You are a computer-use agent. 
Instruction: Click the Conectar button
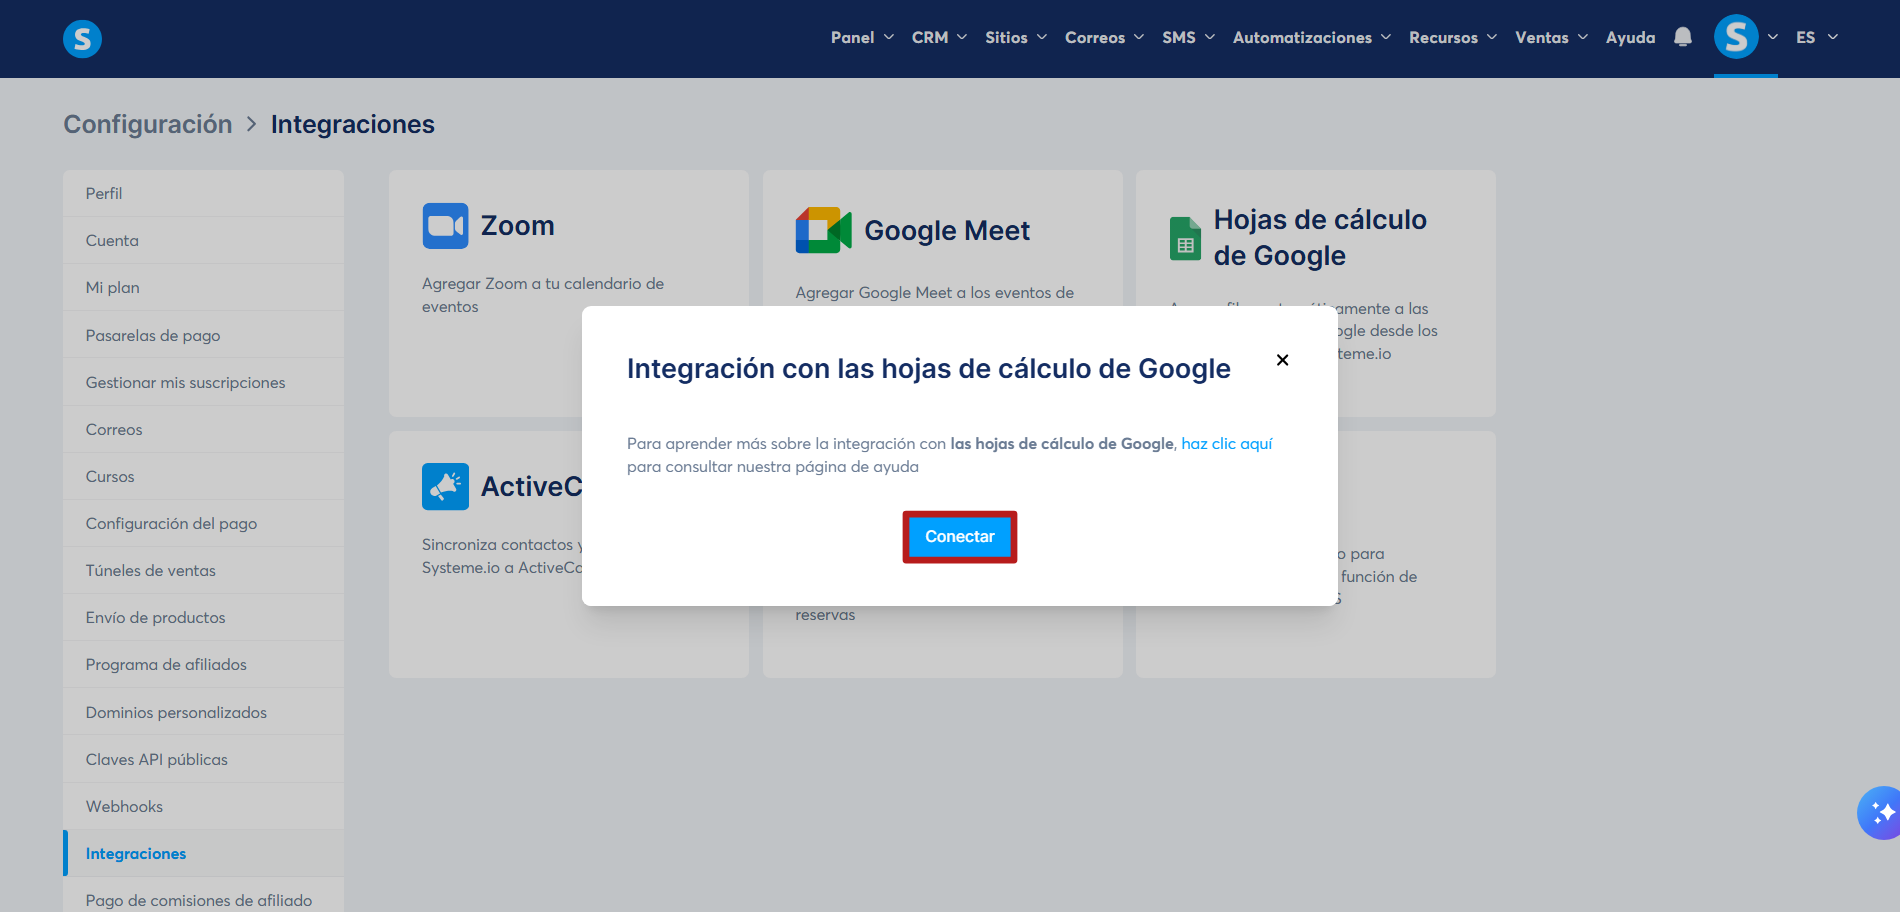960,537
